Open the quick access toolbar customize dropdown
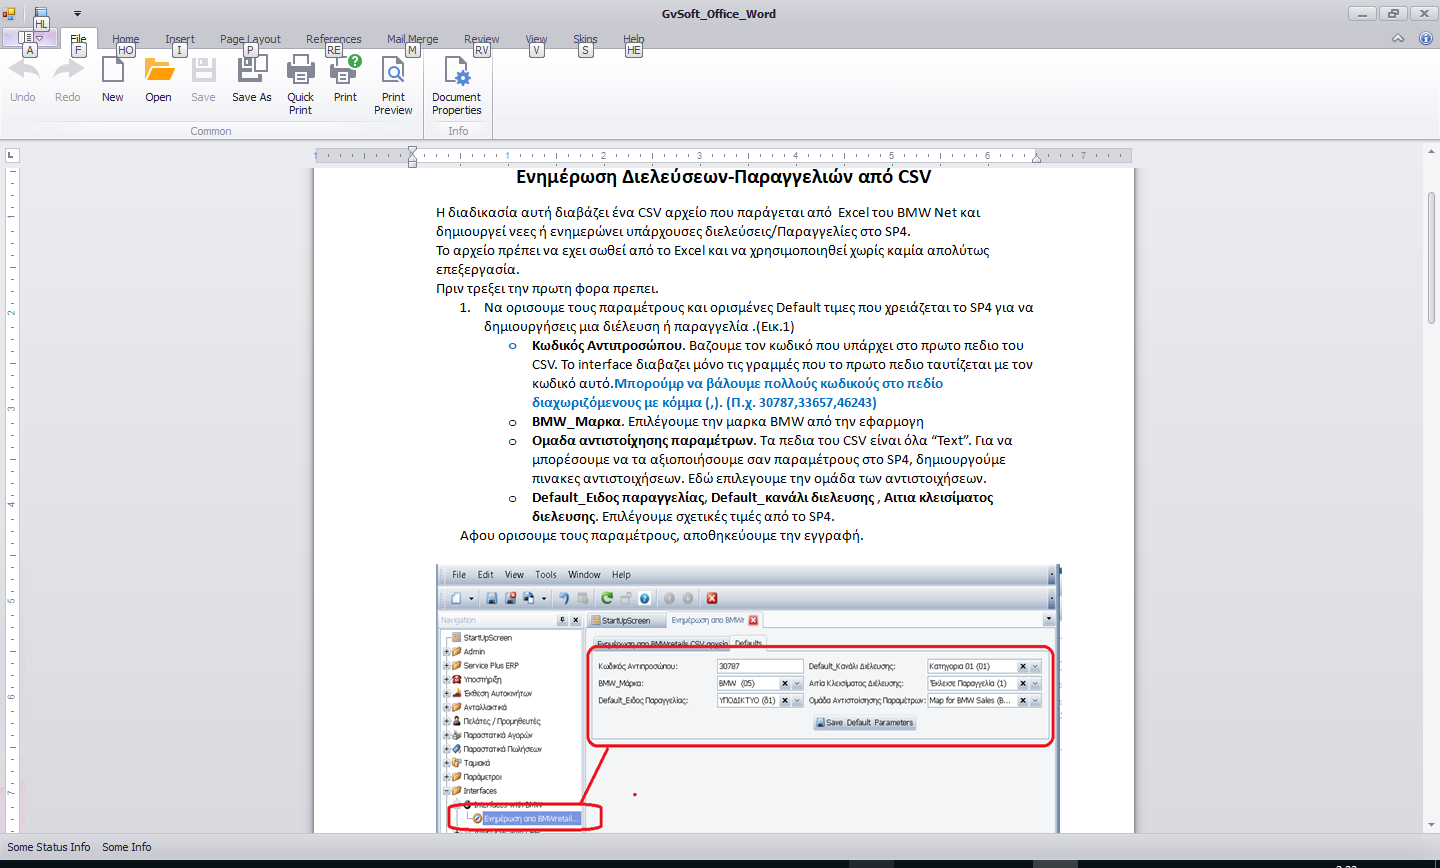 click(77, 14)
